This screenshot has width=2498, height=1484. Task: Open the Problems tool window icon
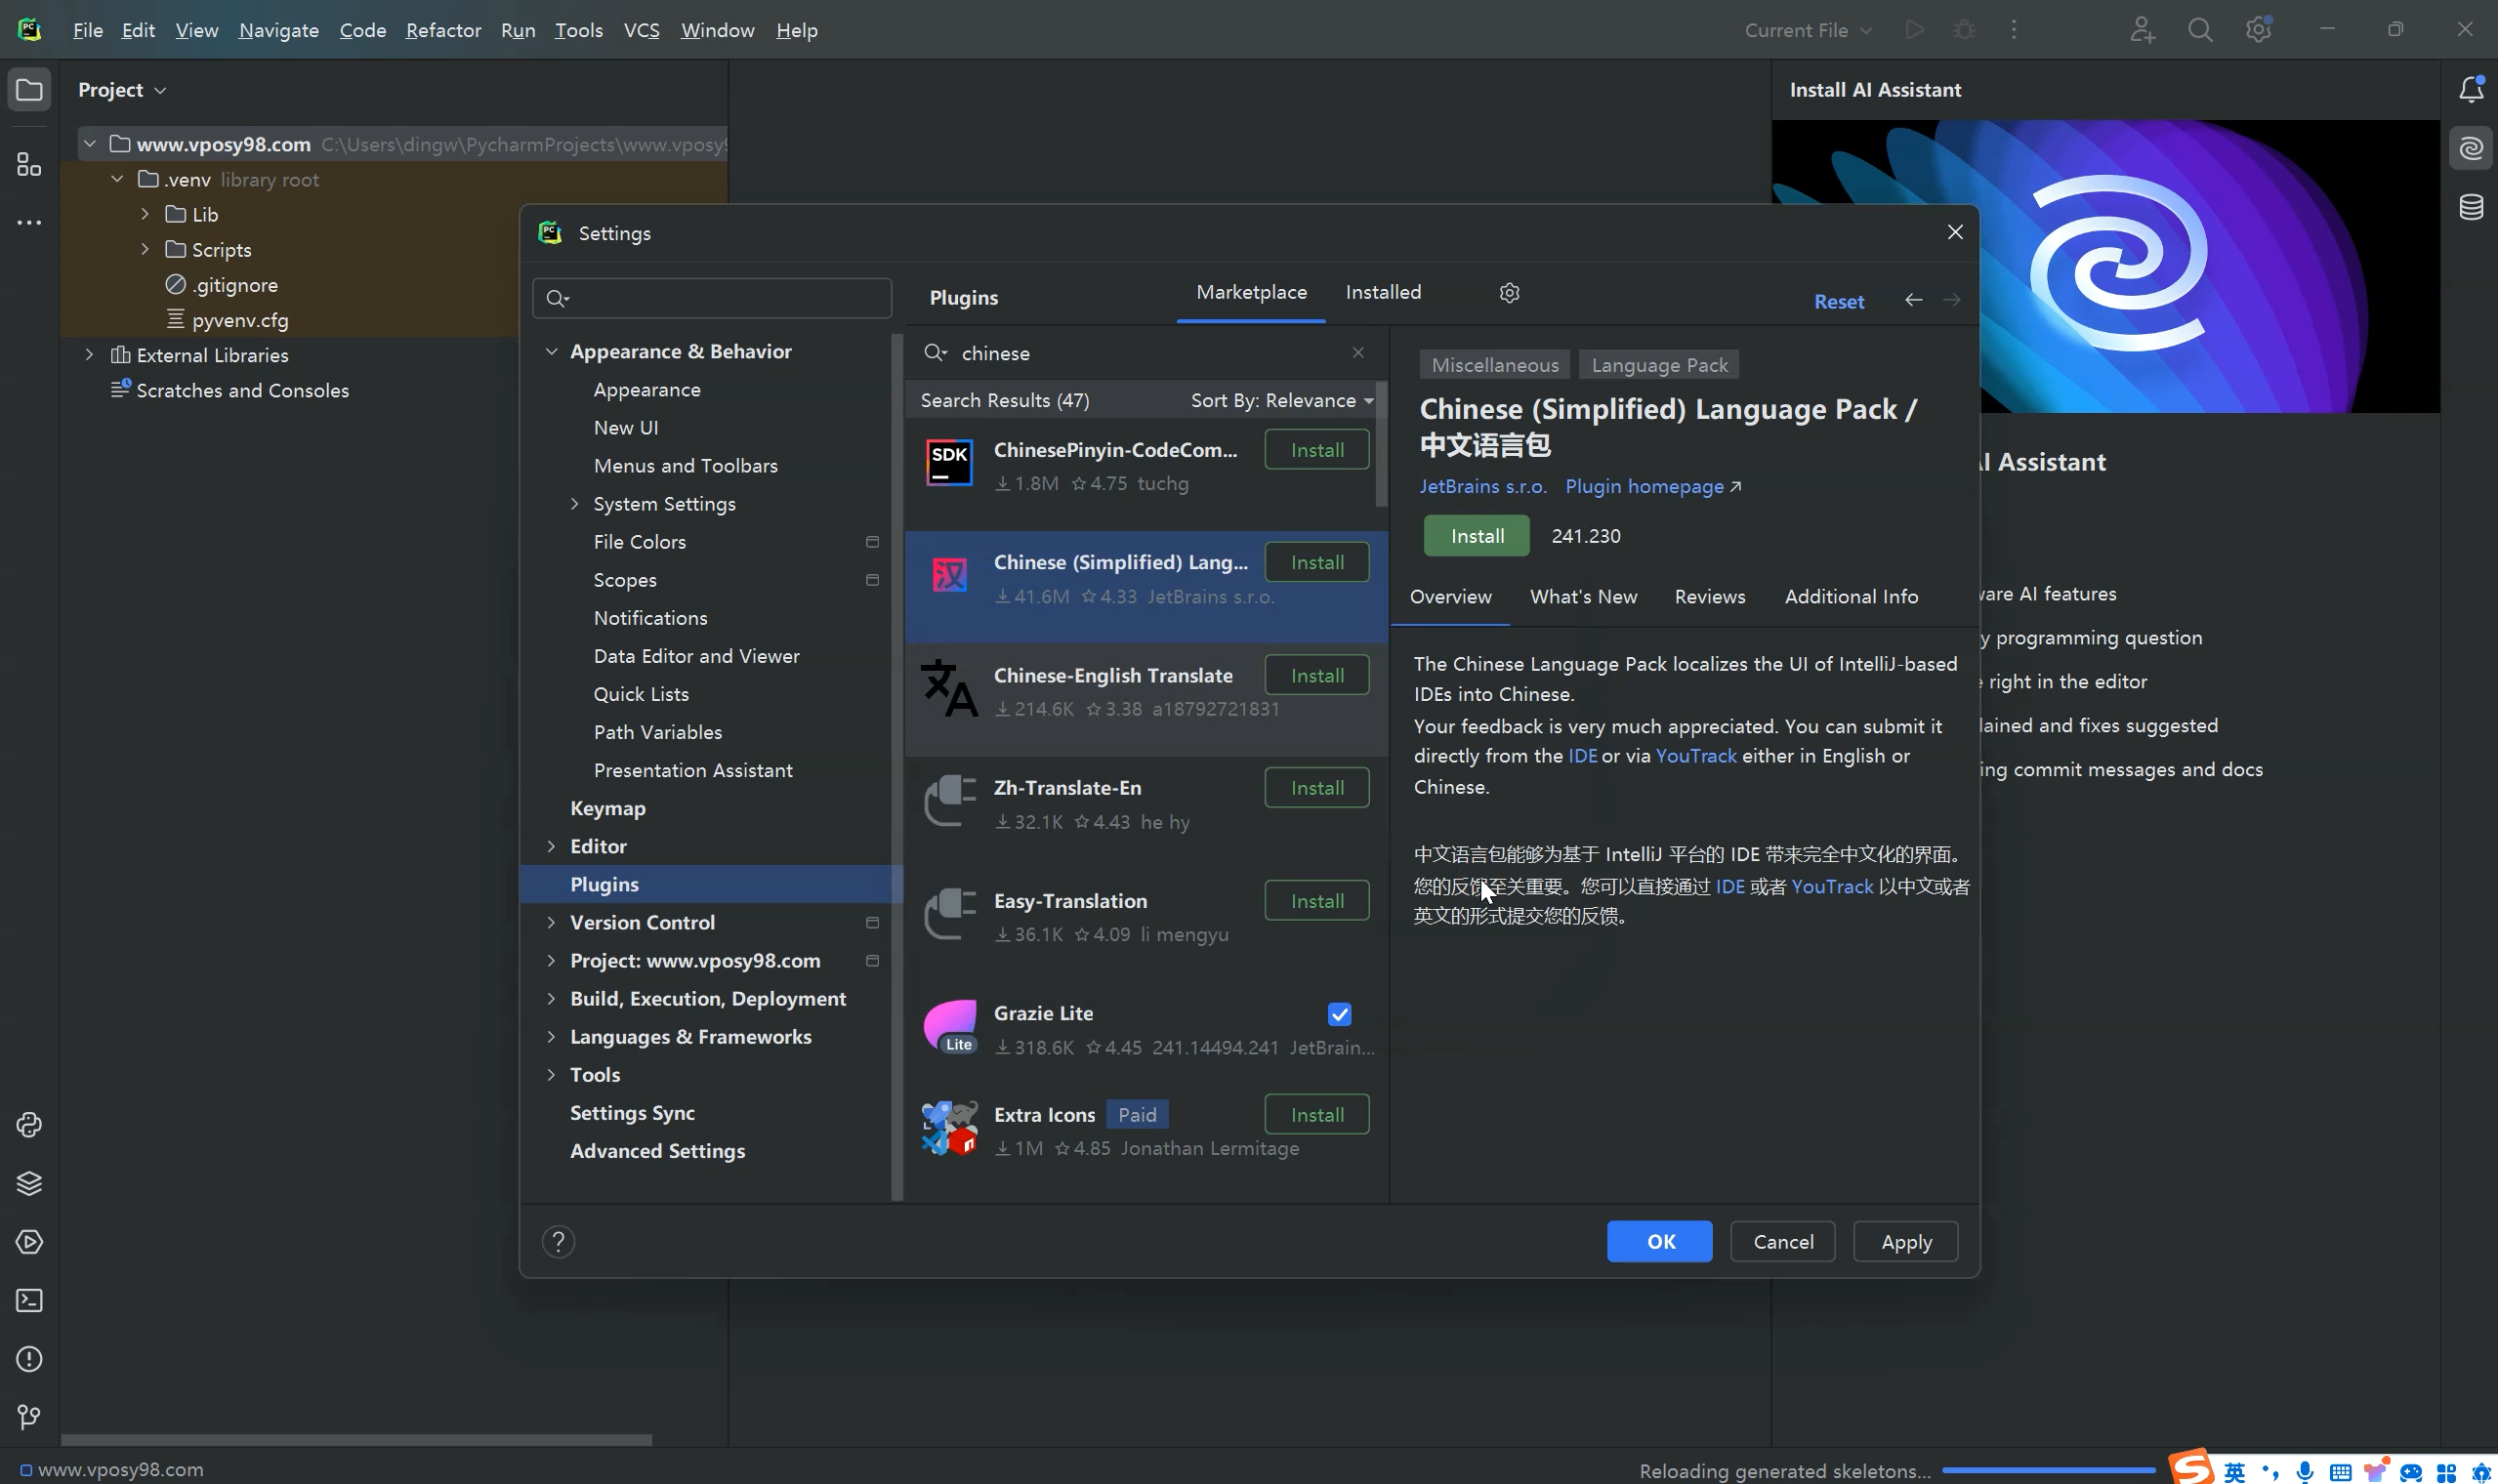(x=29, y=1359)
